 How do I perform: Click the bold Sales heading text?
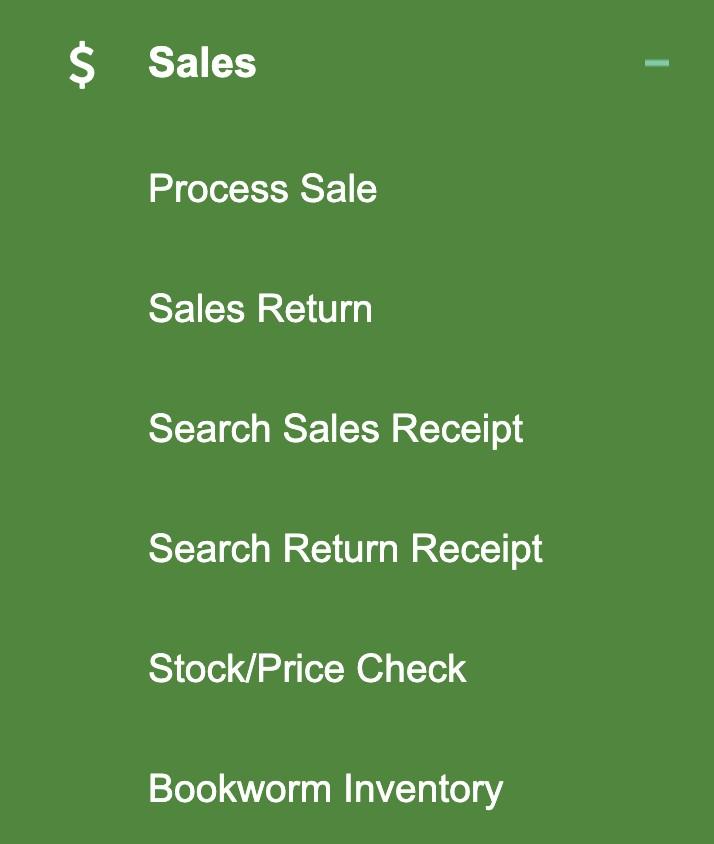pos(202,62)
